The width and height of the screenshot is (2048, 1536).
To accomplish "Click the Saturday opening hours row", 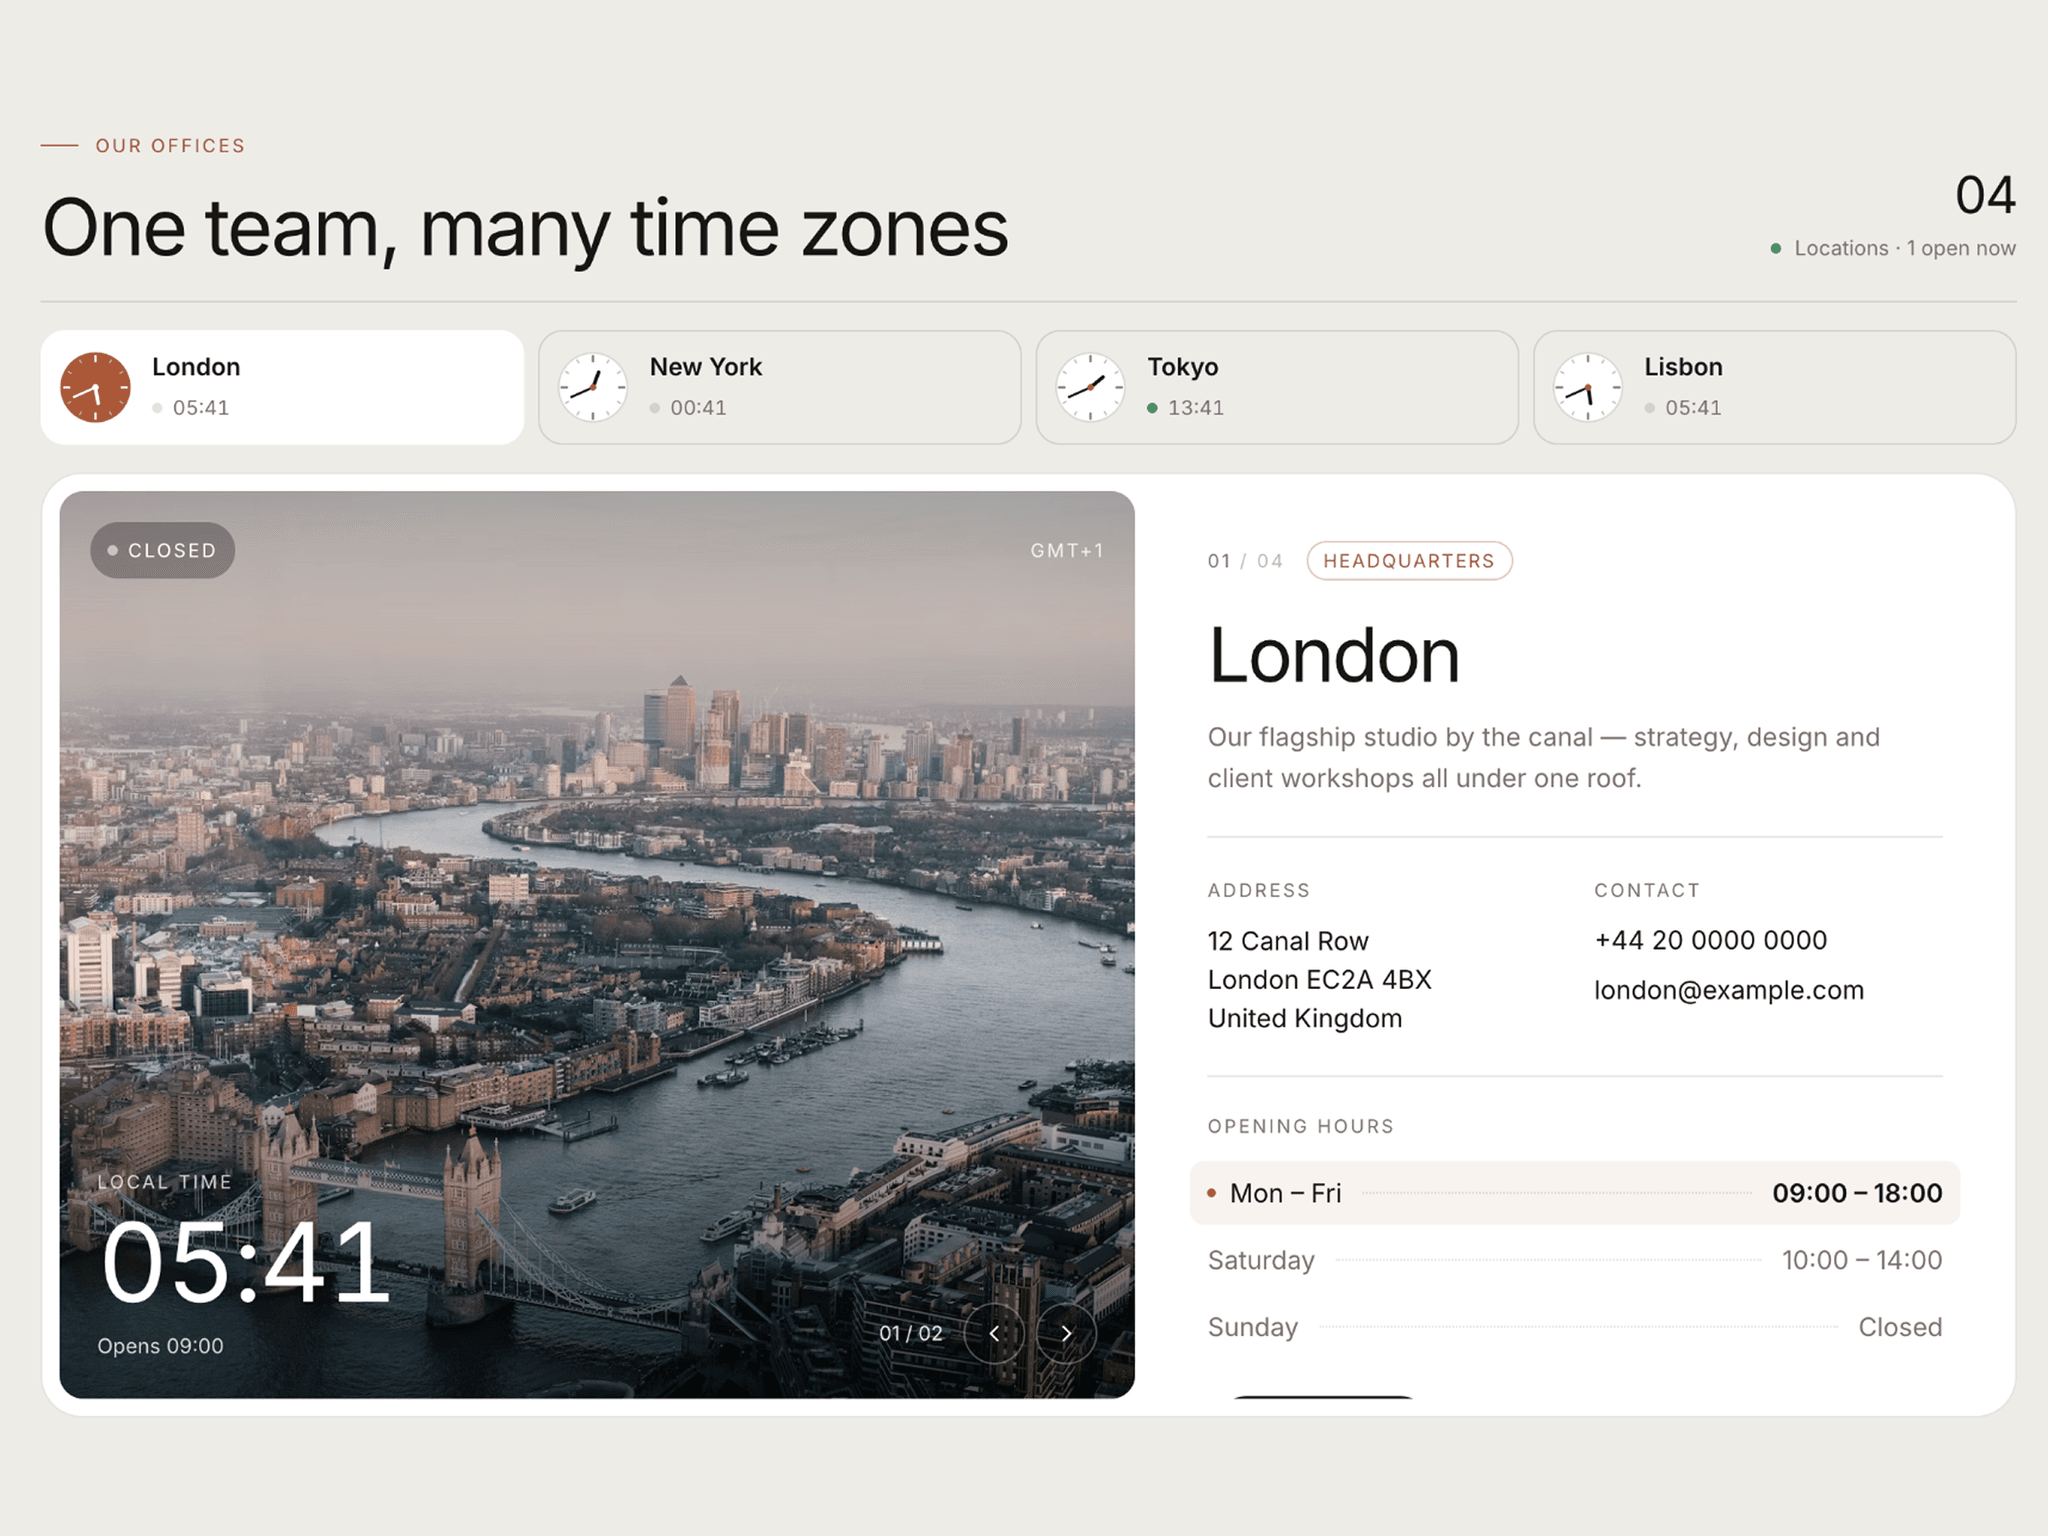I will [x=1575, y=1260].
